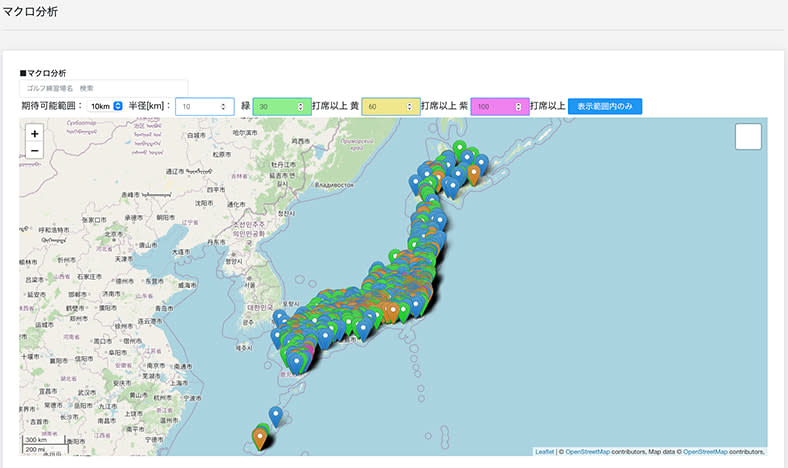Open the Leaflet attribution link
The height and width of the screenshot is (468, 788).
tap(544, 452)
